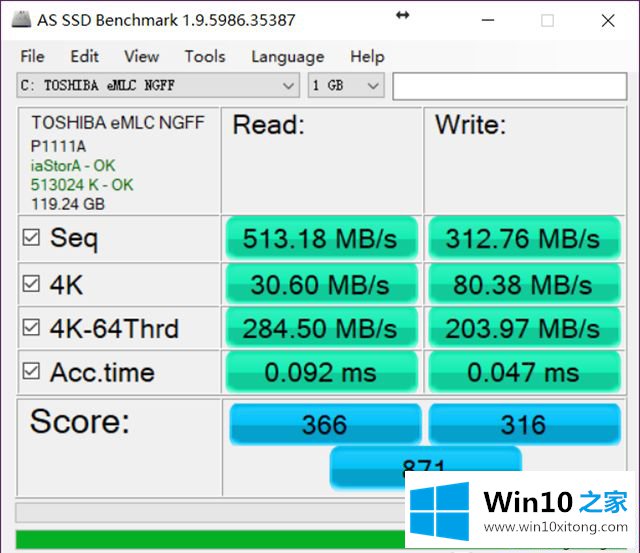Minimize the AS SSD Benchmark window
640x553 pixels.
(x=488, y=20)
